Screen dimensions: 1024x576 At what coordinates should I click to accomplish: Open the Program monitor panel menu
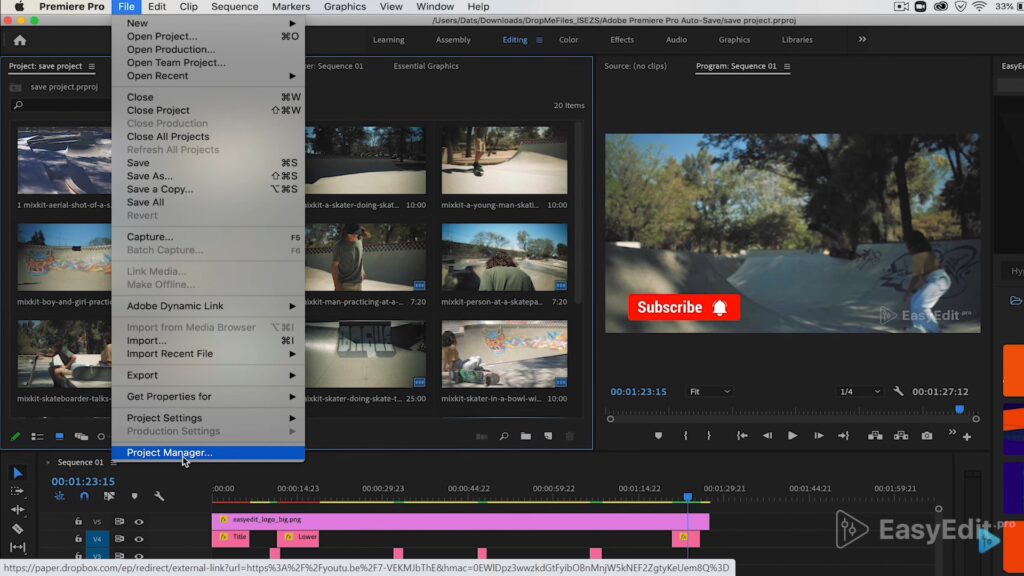pos(787,66)
